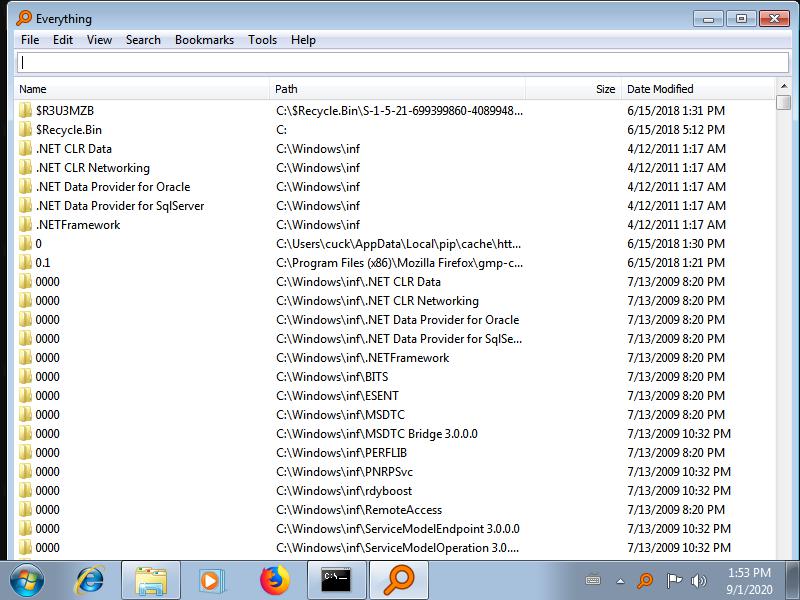Image resolution: width=800 pixels, height=600 pixels.
Task: Select the folder icon named 0
Action: click(25, 243)
